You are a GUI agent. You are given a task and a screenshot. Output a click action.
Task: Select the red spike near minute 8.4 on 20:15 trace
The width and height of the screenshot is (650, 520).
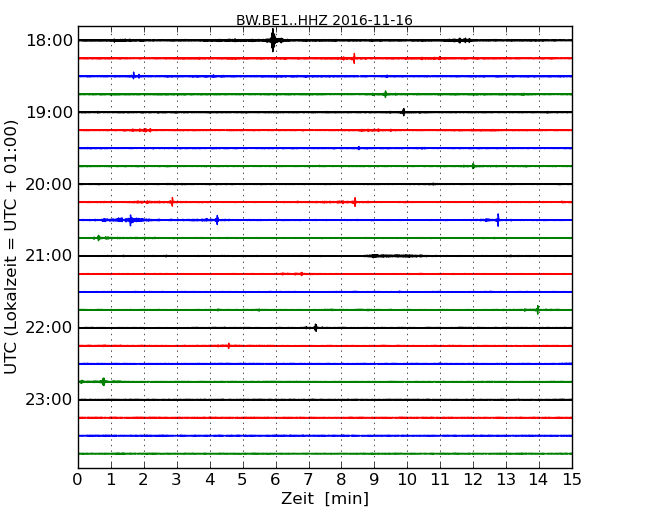(x=354, y=202)
